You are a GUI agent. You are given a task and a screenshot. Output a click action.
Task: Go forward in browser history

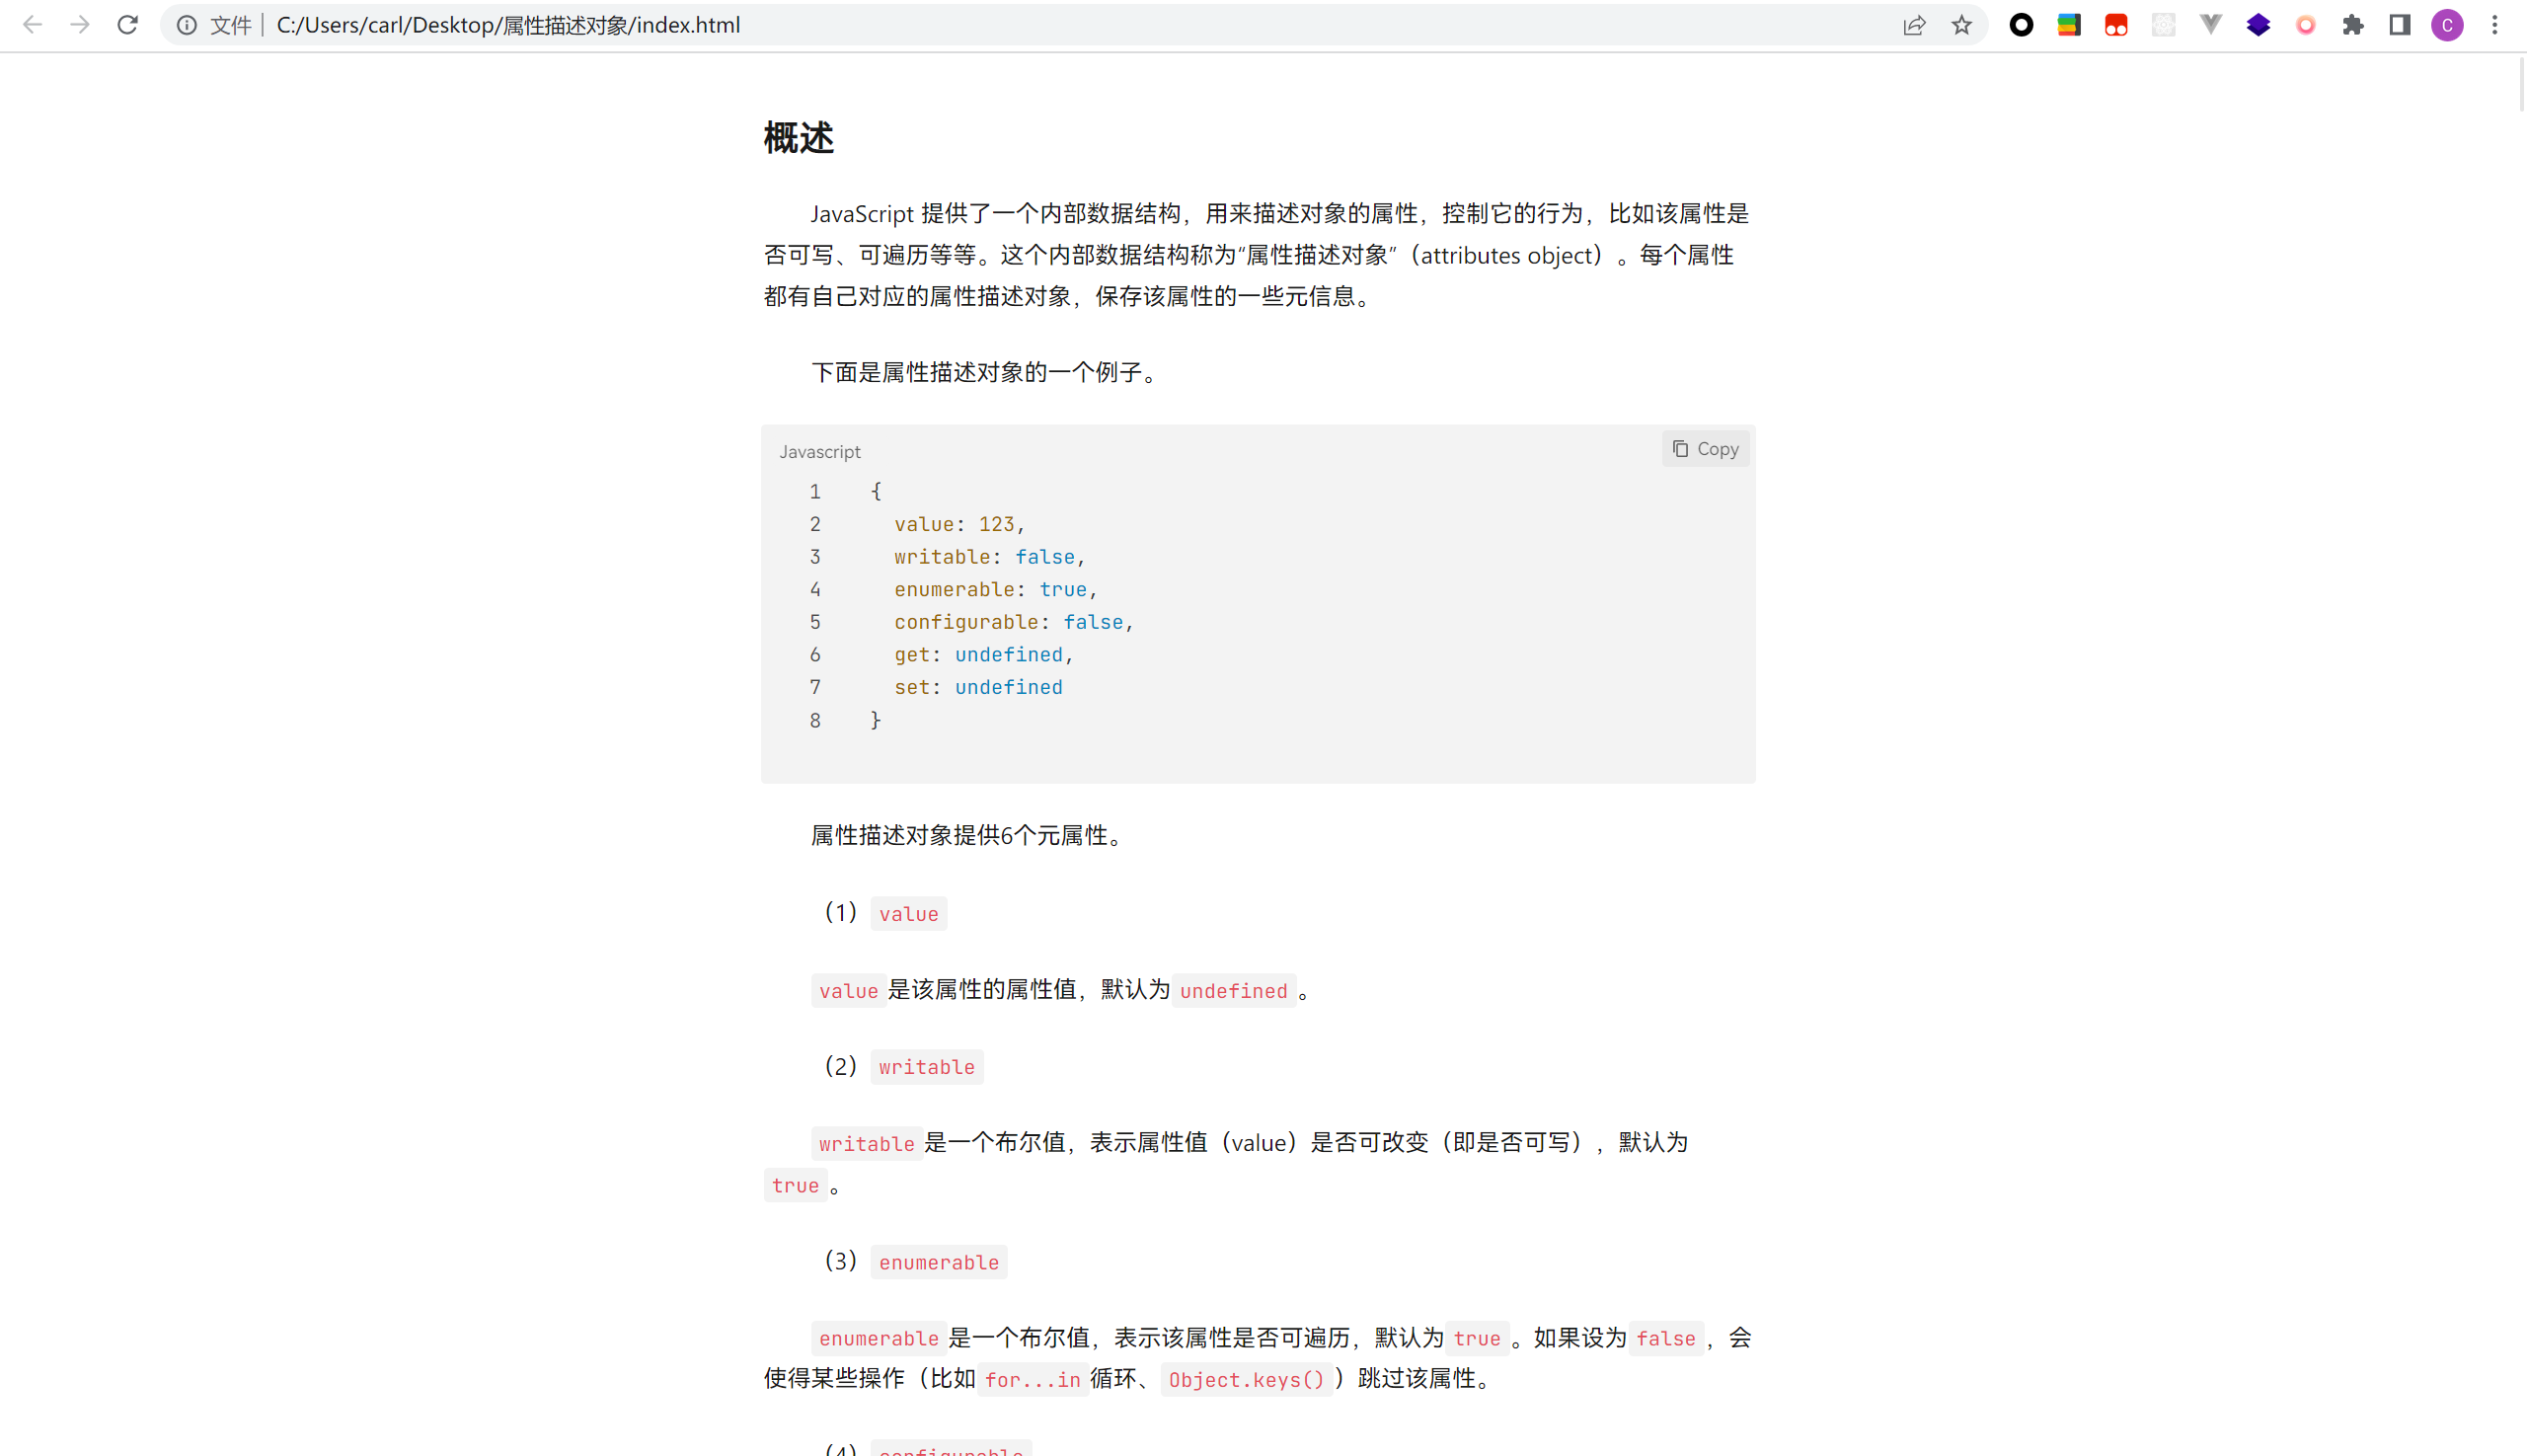coord(80,25)
